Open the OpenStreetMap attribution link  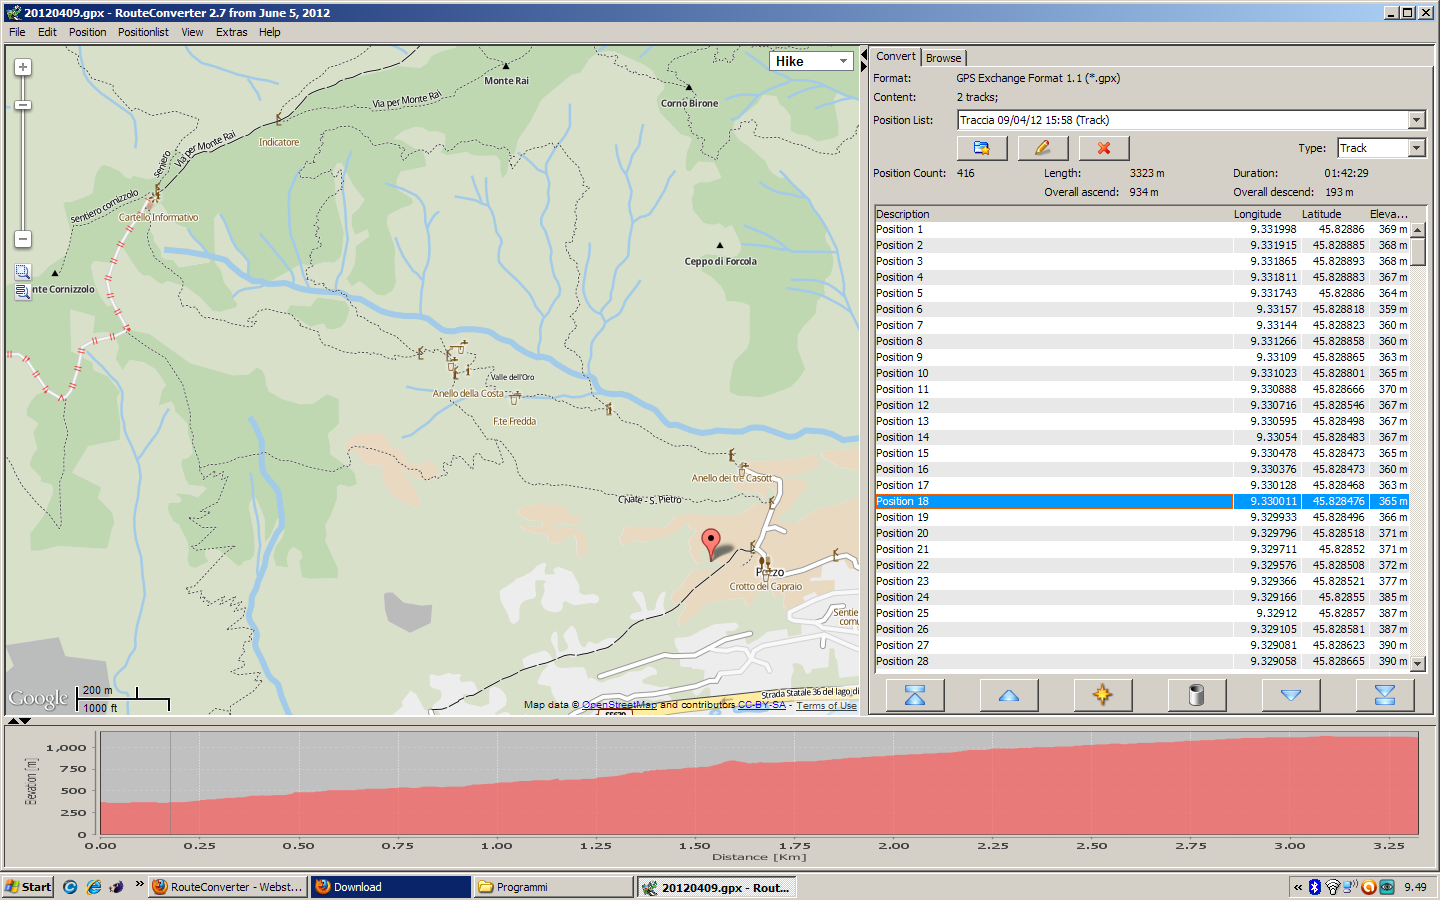pos(619,705)
